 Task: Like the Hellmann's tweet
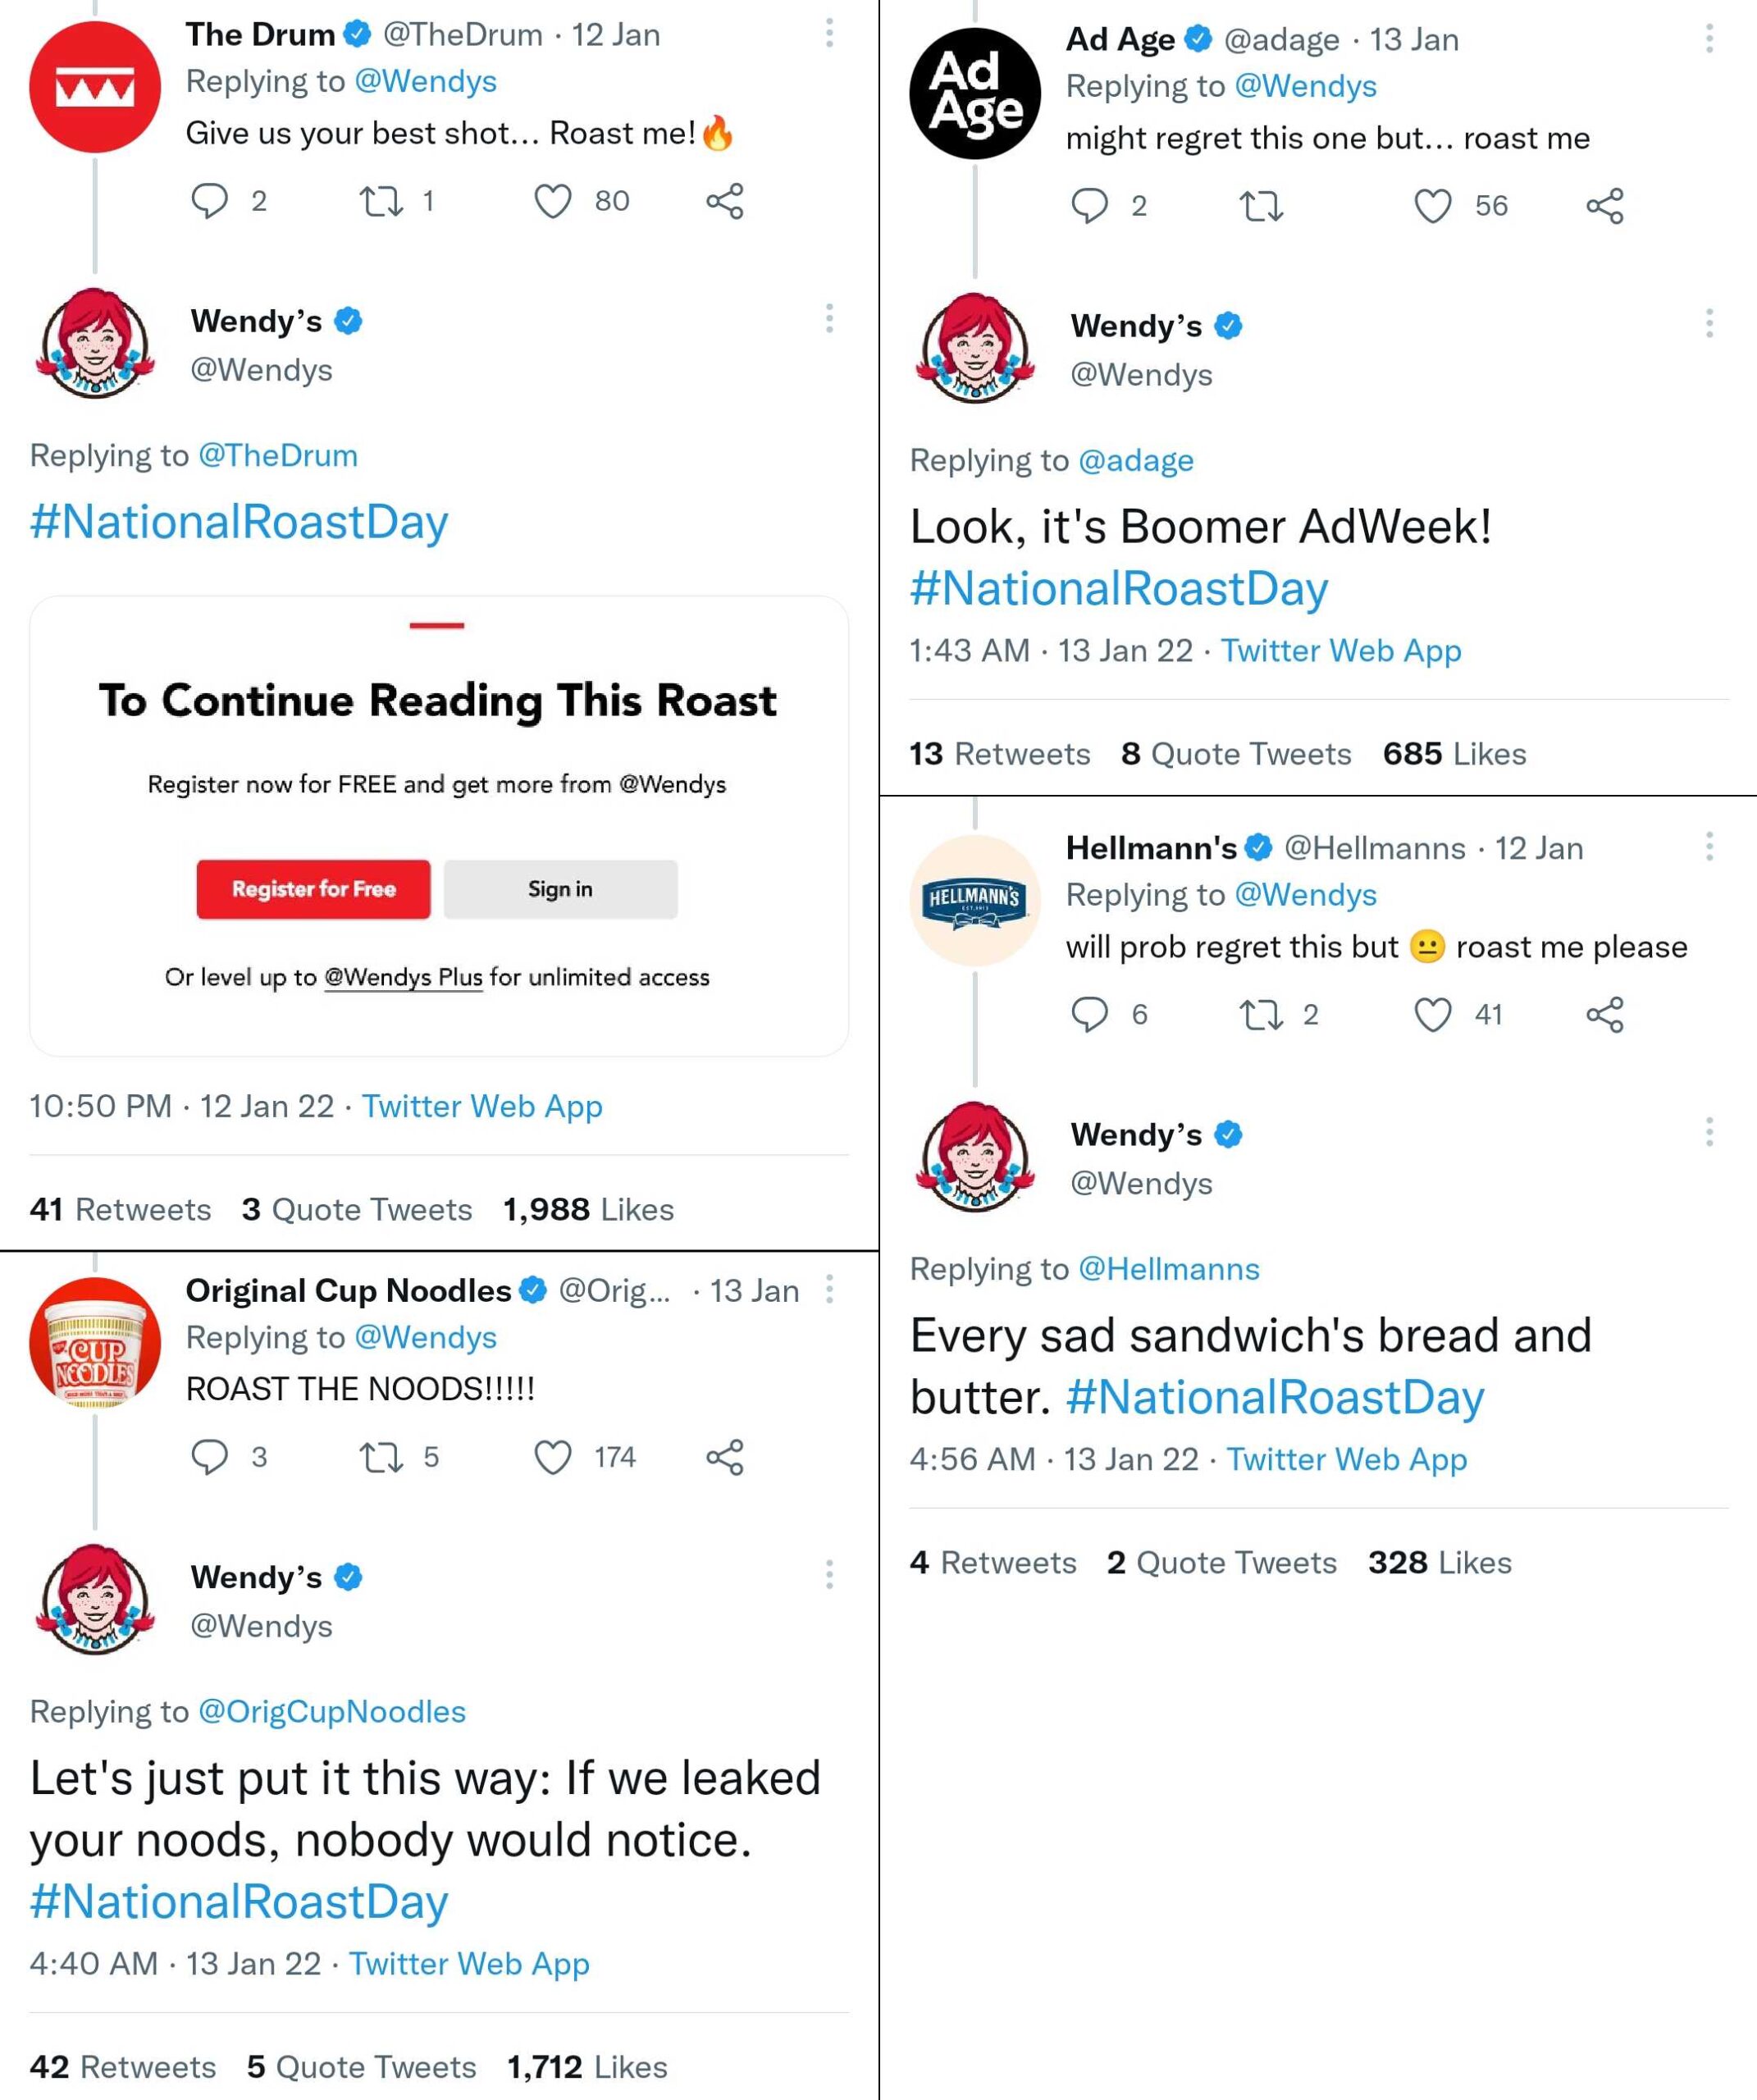1432,1015
